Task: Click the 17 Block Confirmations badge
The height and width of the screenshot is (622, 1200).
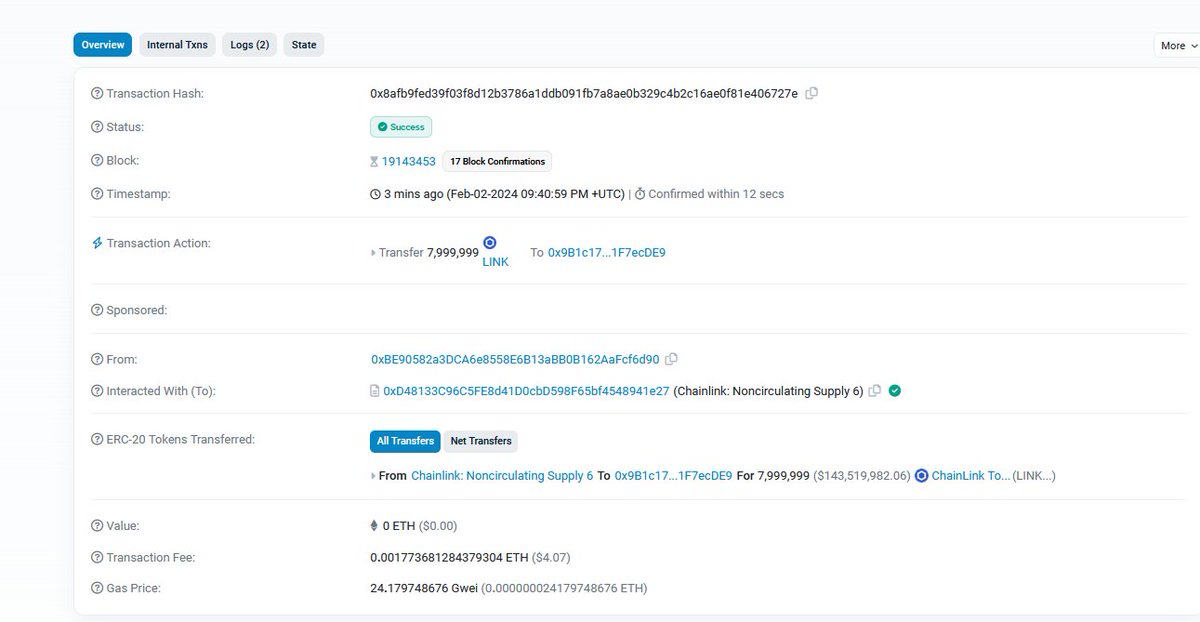Action: point(497,161)
